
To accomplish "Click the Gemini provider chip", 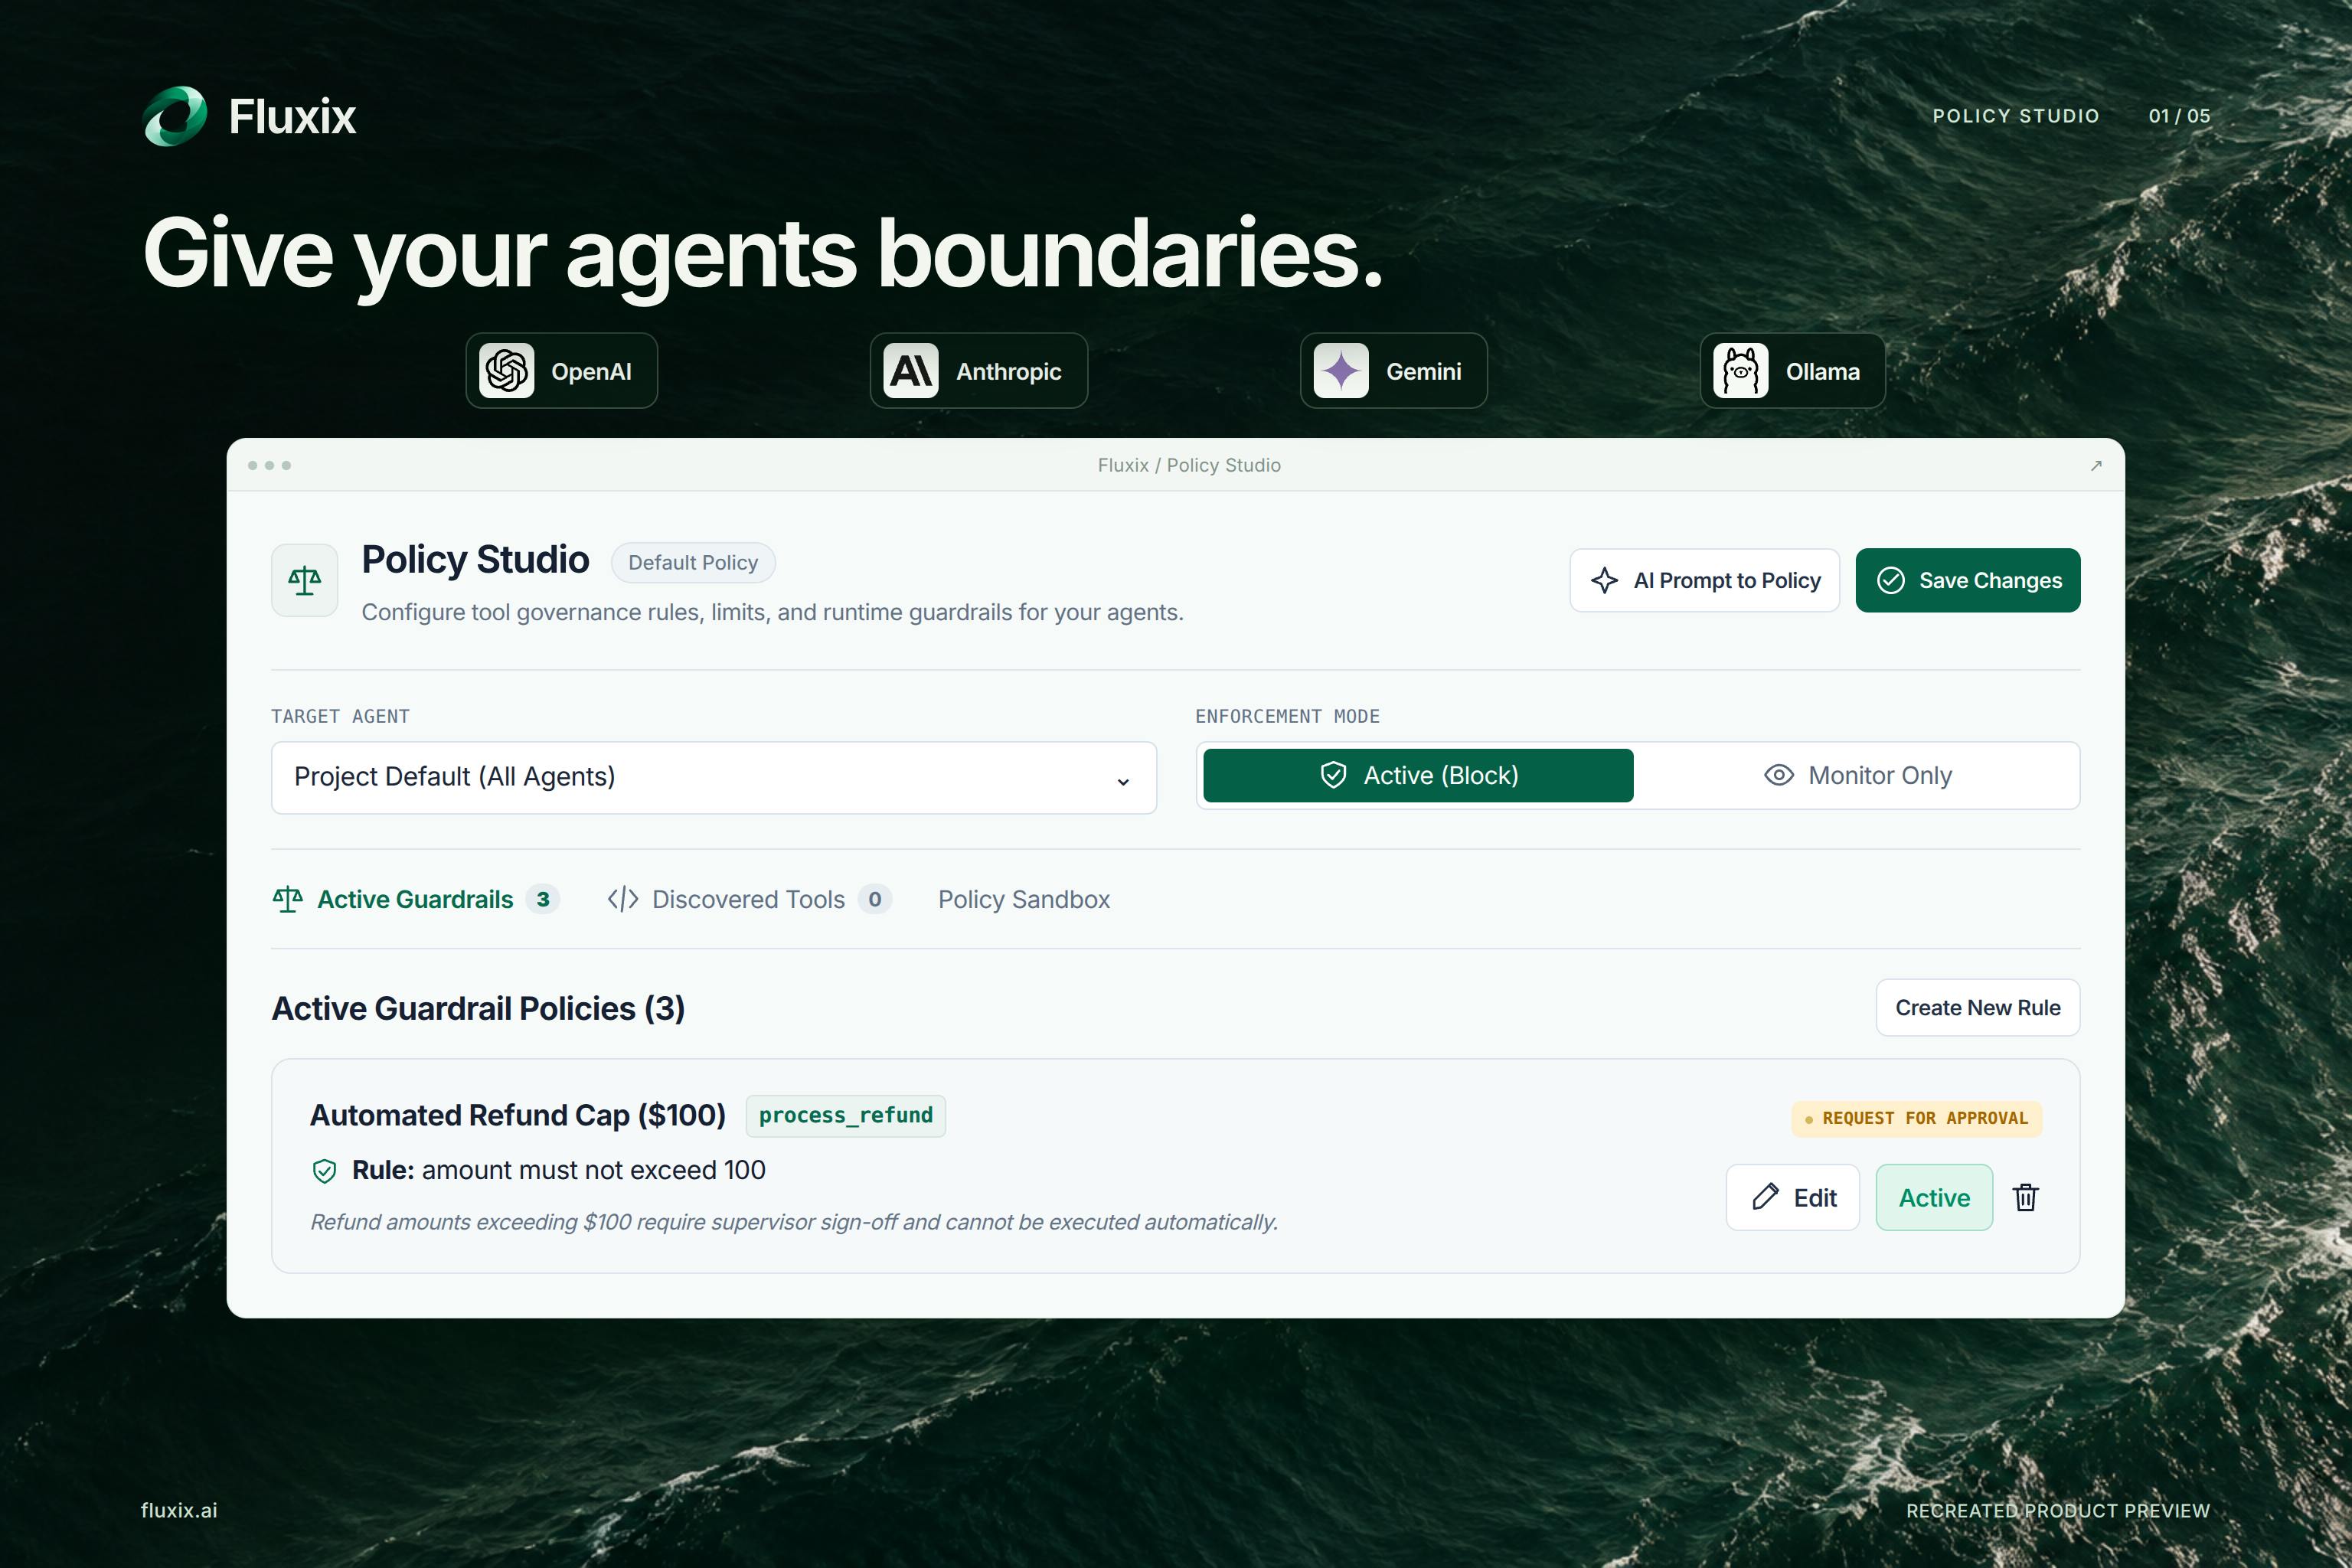I will (x=1393, y=371).
